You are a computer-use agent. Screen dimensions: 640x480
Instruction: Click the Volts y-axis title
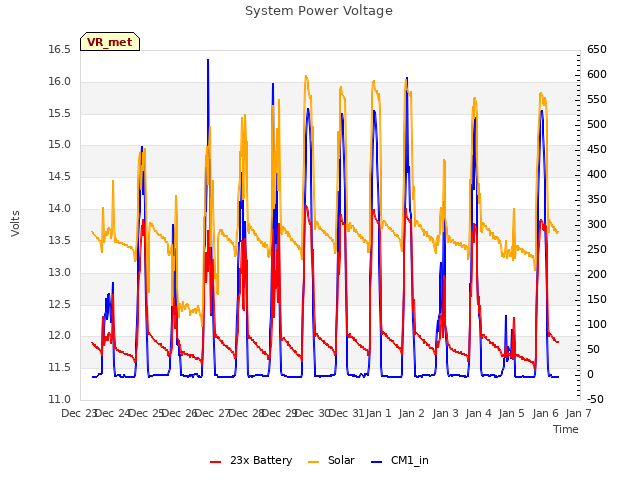point(15,224)
